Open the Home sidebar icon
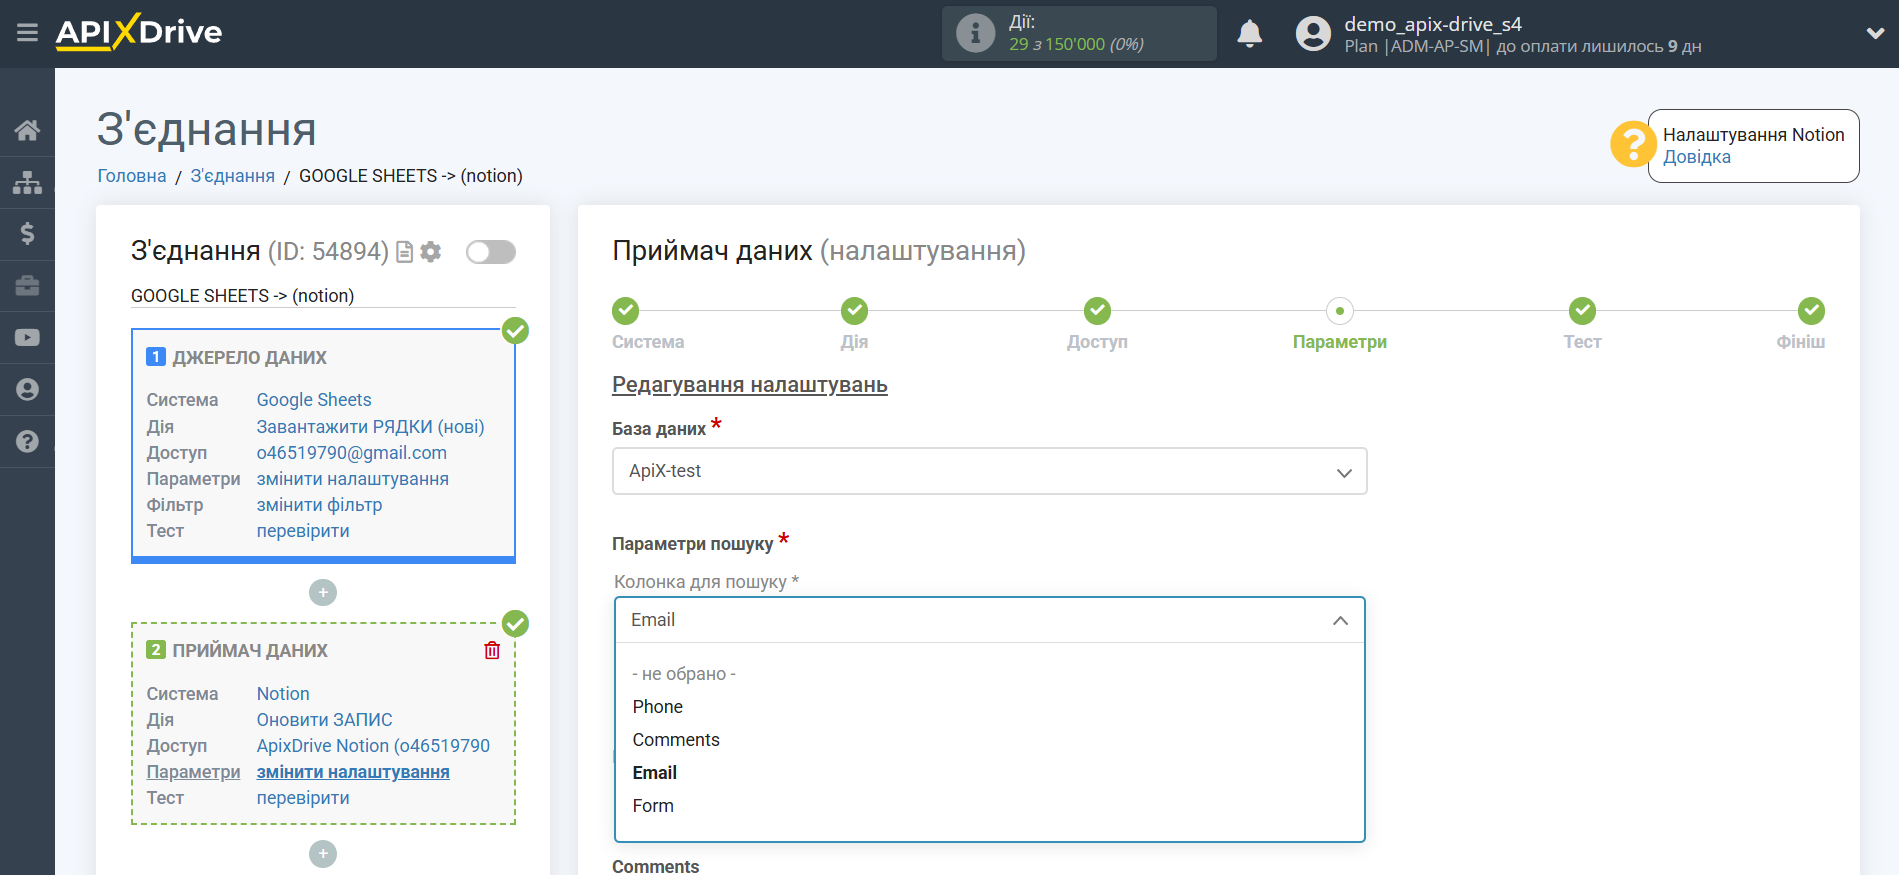This screenshot has height=875, width=1899. [27, 130]
